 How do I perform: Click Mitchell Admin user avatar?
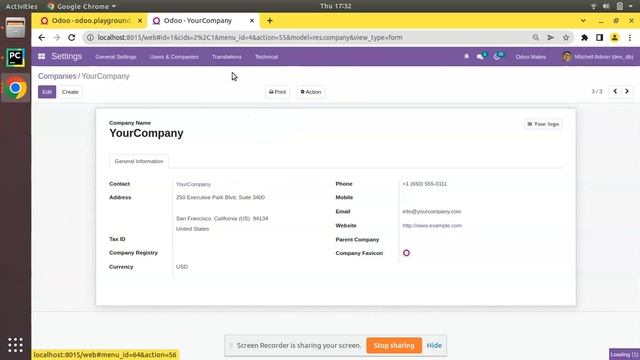(x=567, y=56)
